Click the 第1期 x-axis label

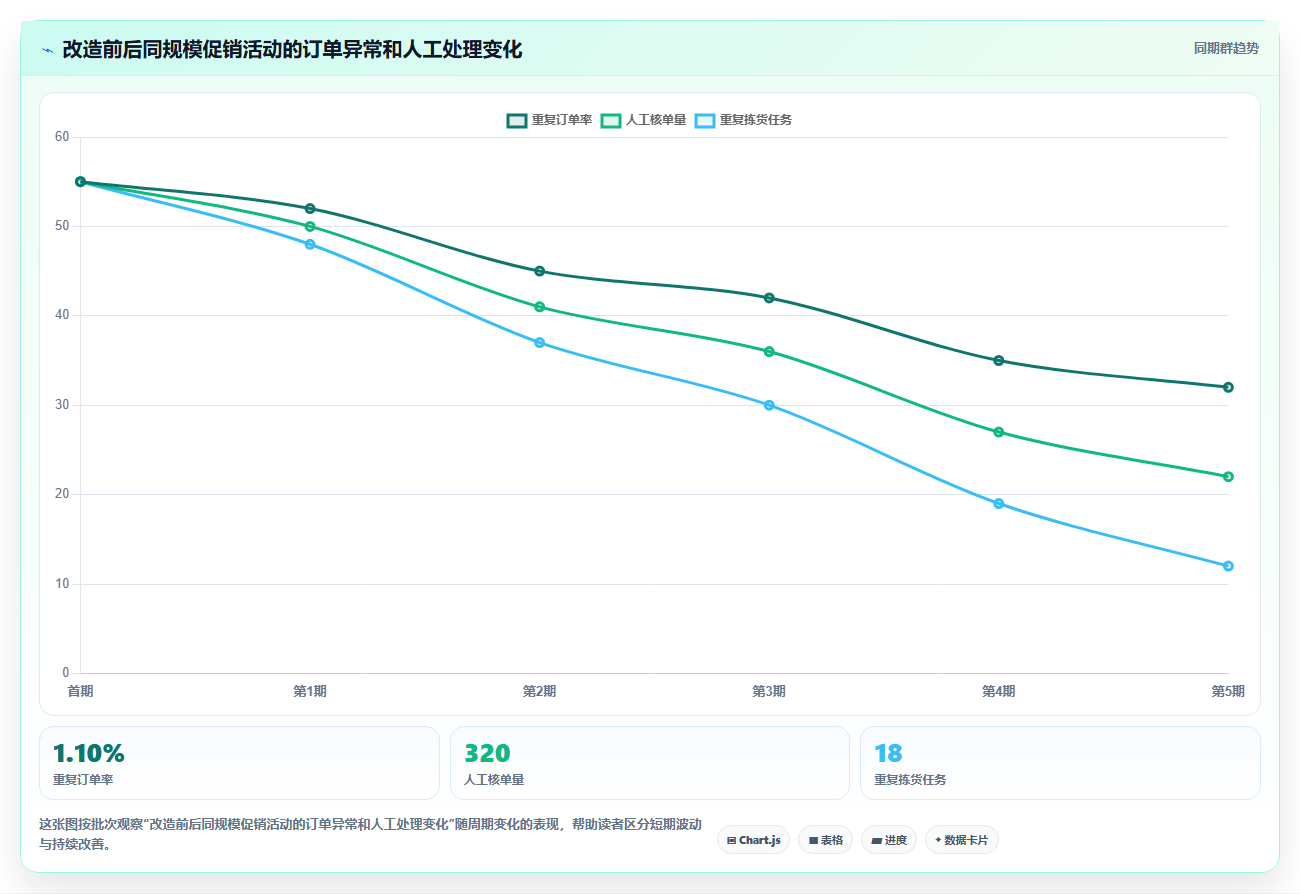[310, 691]
